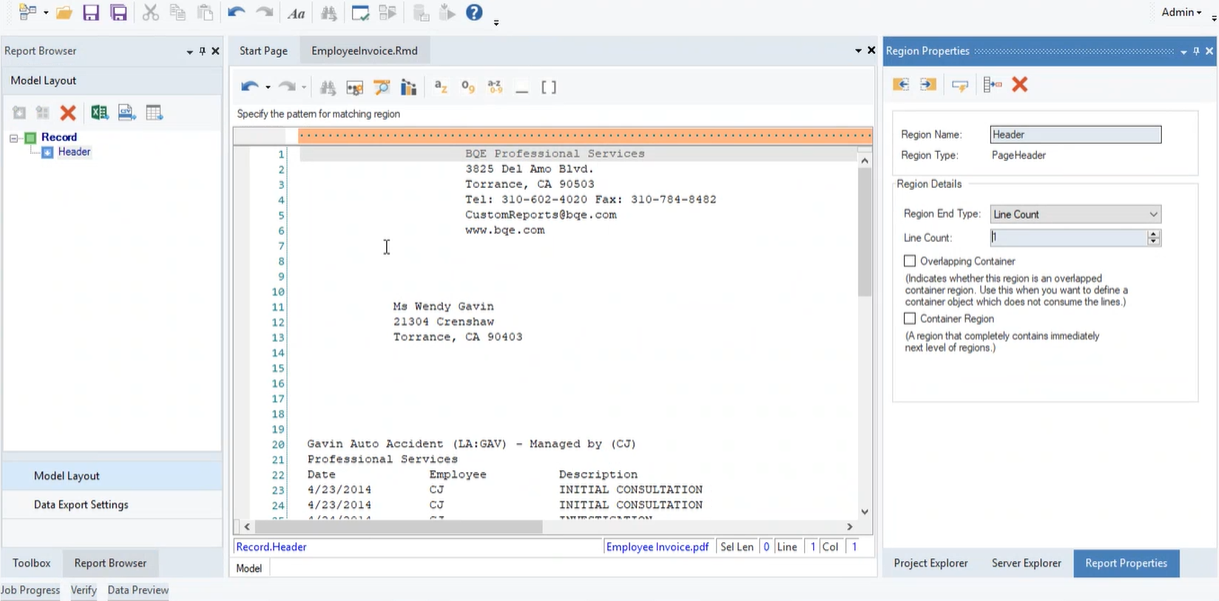Click the red delete icon in Model Layout
The image size is (1219, 601).
click(x=68, y=113)
